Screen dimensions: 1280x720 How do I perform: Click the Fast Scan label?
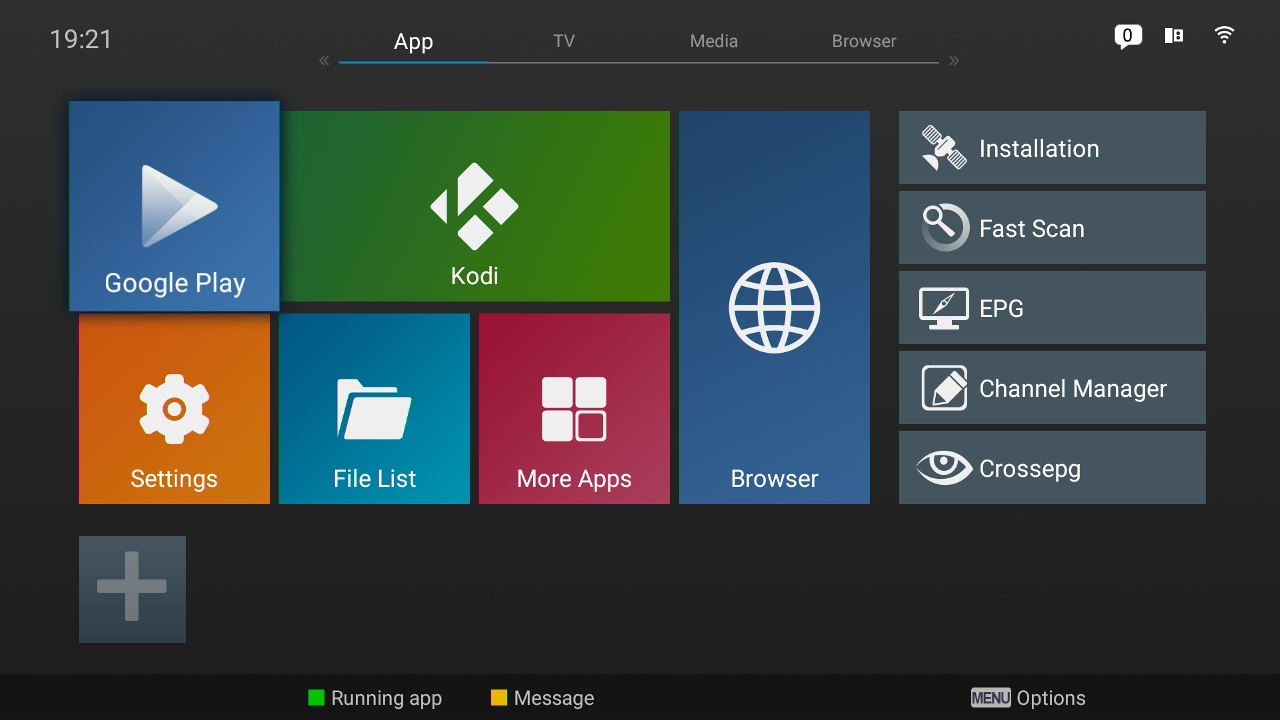[1032, 229]
